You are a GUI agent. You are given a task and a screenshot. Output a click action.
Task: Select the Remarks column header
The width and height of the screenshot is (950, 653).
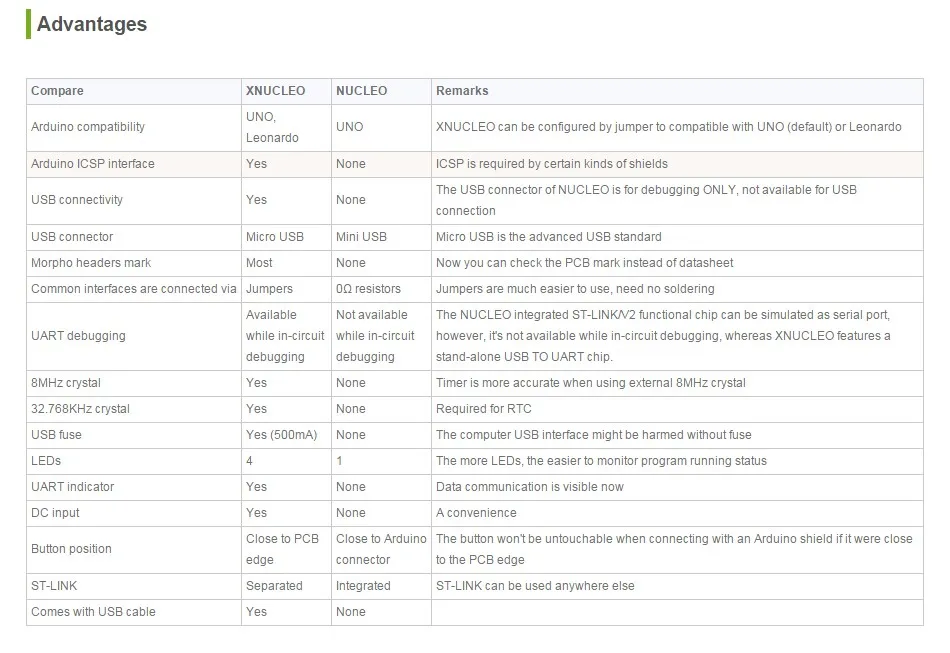pyautogui.click(x=462, y=91)
